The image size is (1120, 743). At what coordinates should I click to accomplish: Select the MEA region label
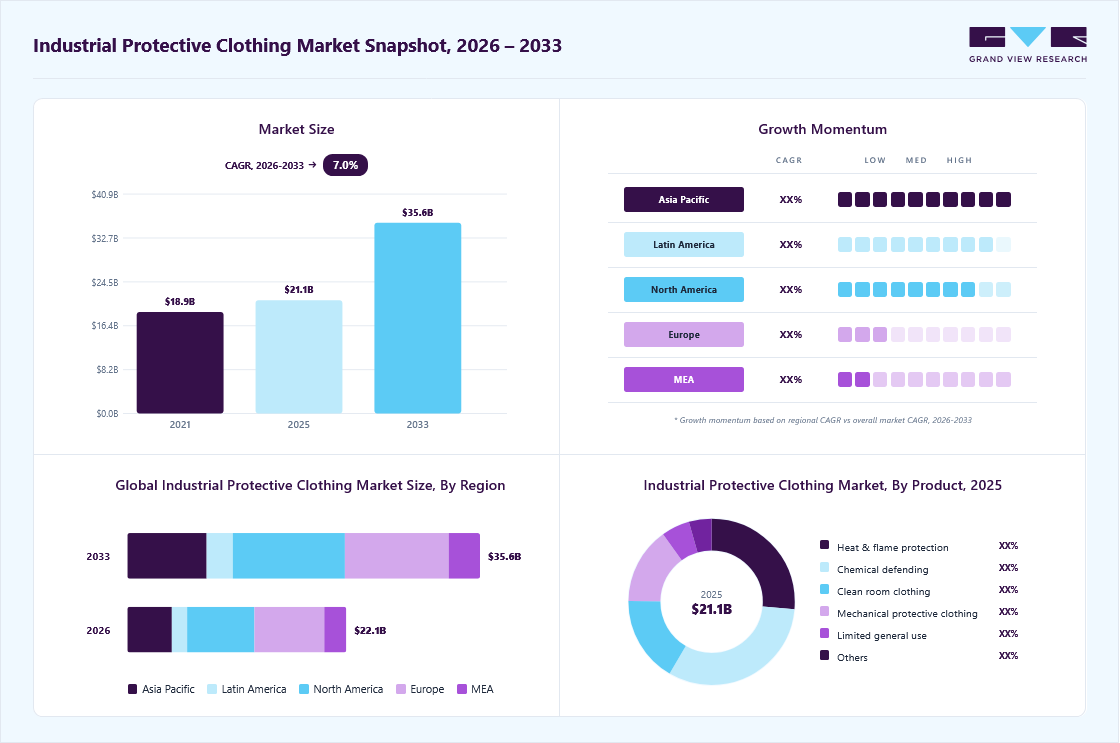tap(684, 379)
